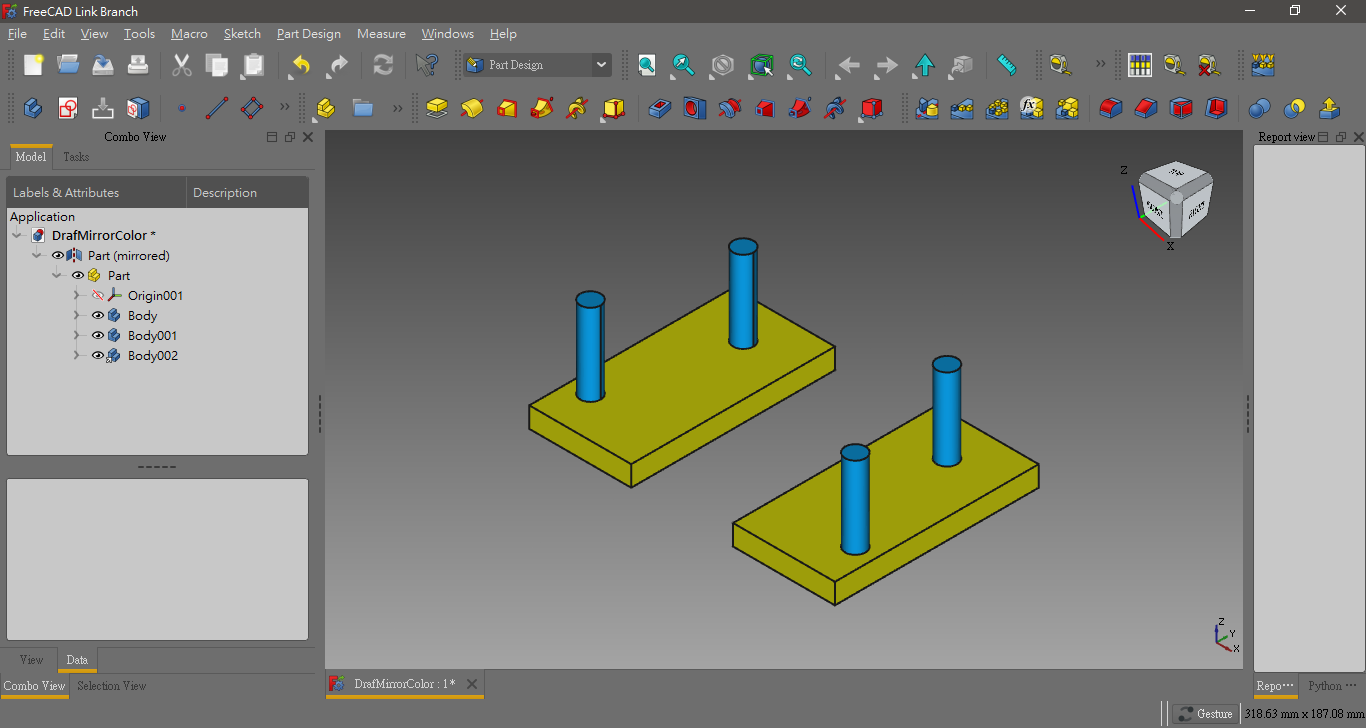Activate the Fillet tool
The image size is (1366, 728).
click(x=1110, y=108)
